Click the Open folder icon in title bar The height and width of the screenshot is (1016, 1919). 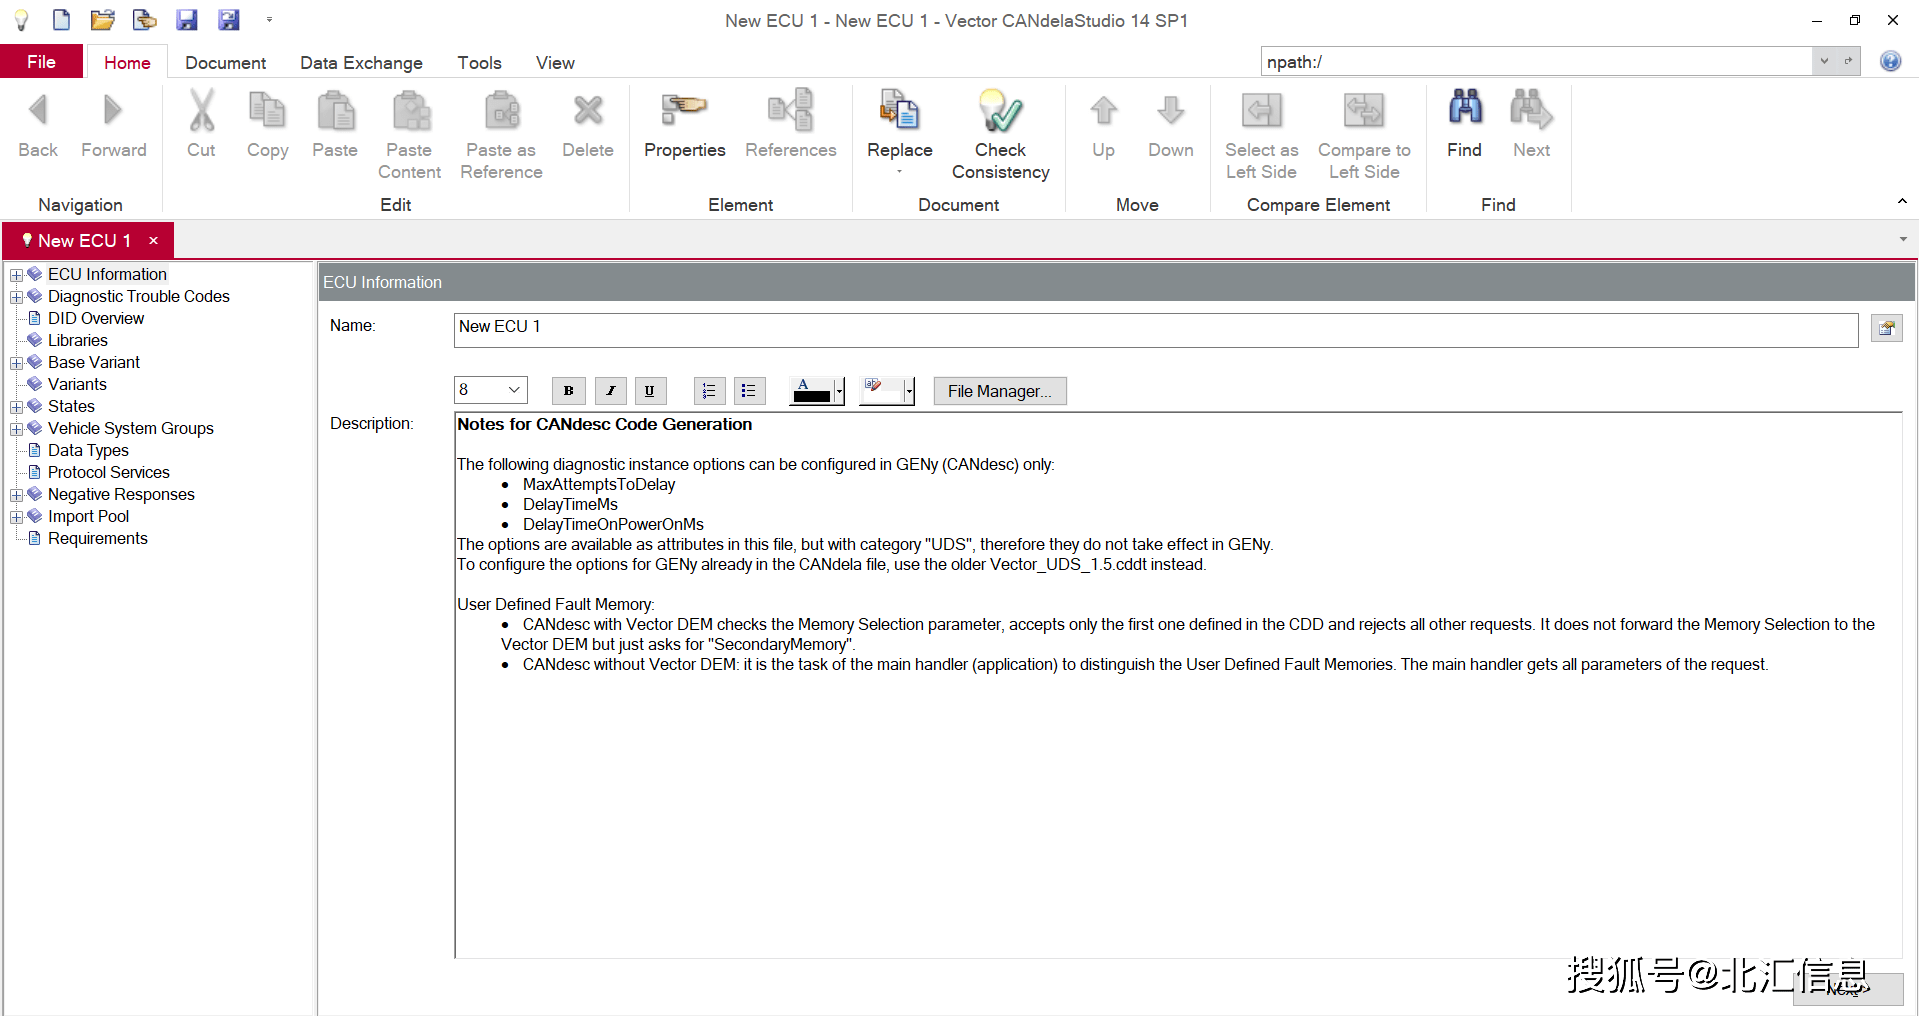click(102, 20)
